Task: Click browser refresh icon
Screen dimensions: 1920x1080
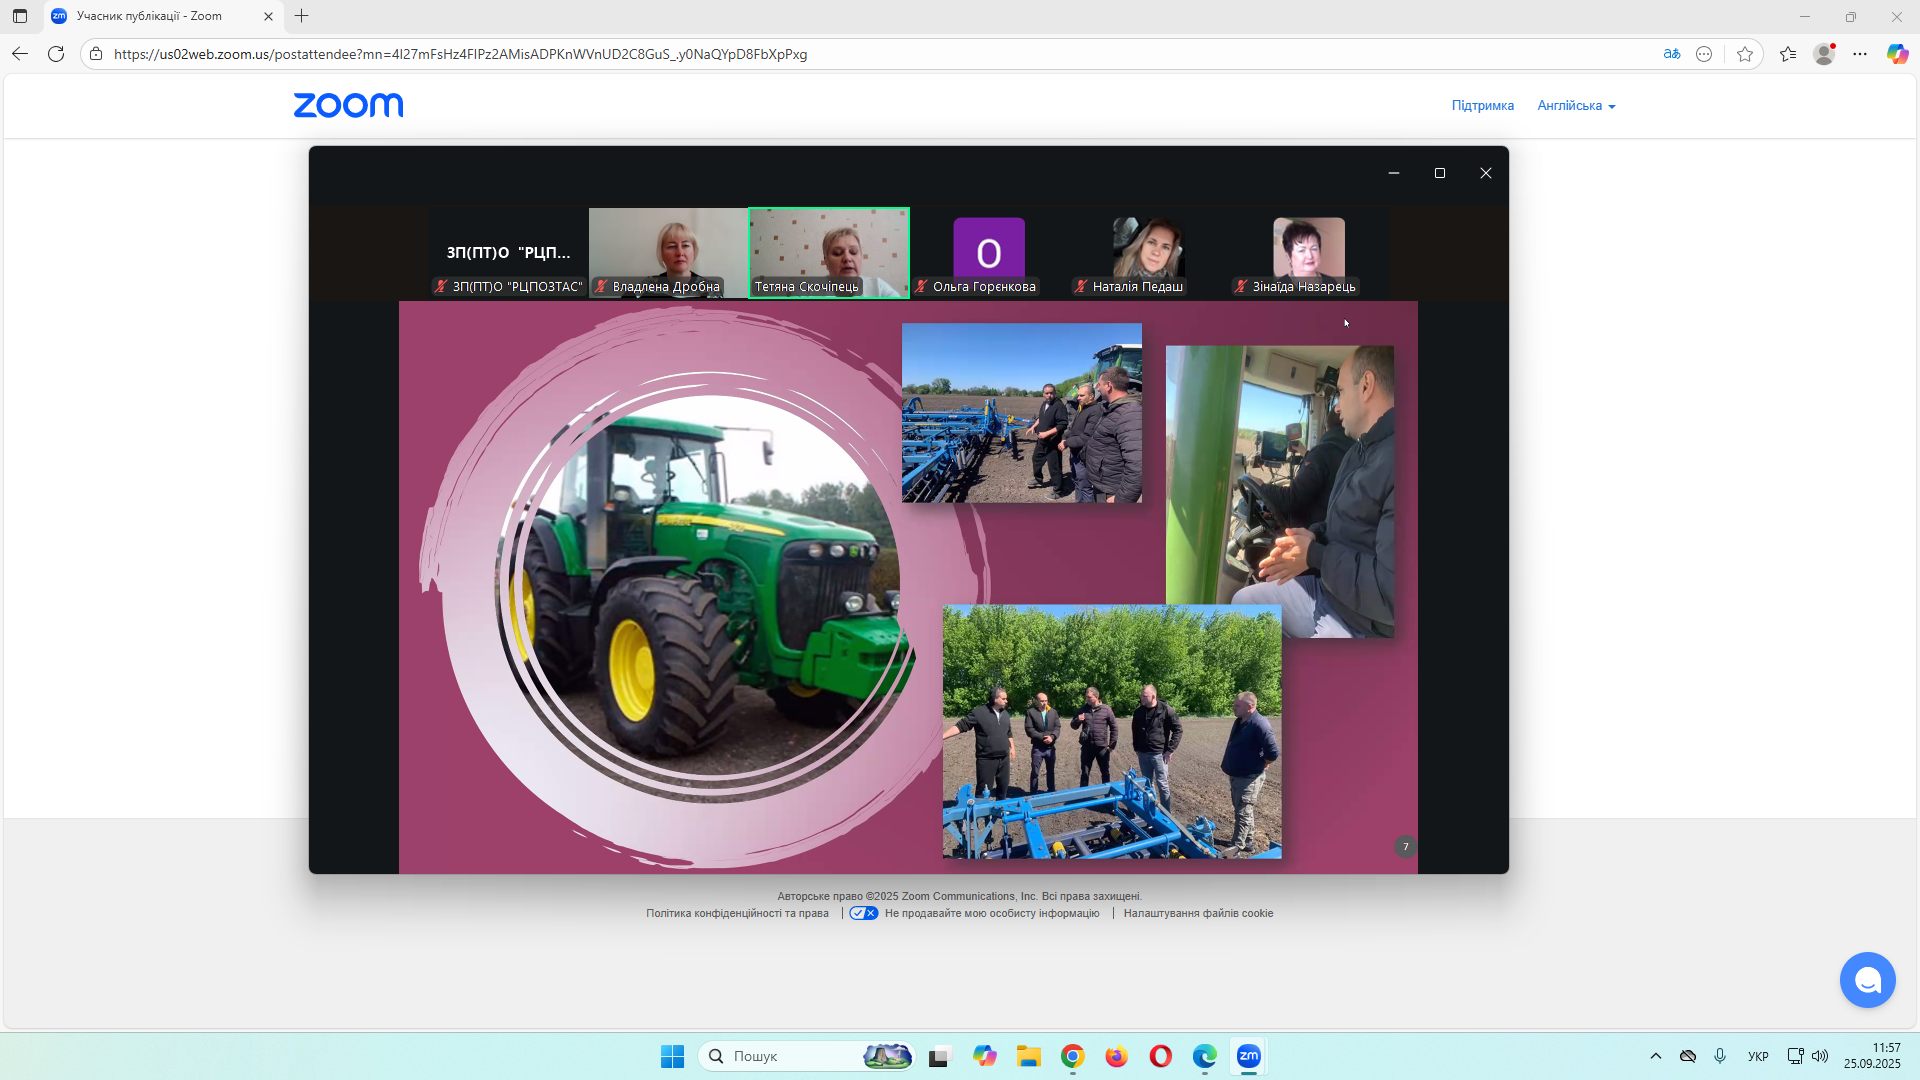Action: coord(56,54)
